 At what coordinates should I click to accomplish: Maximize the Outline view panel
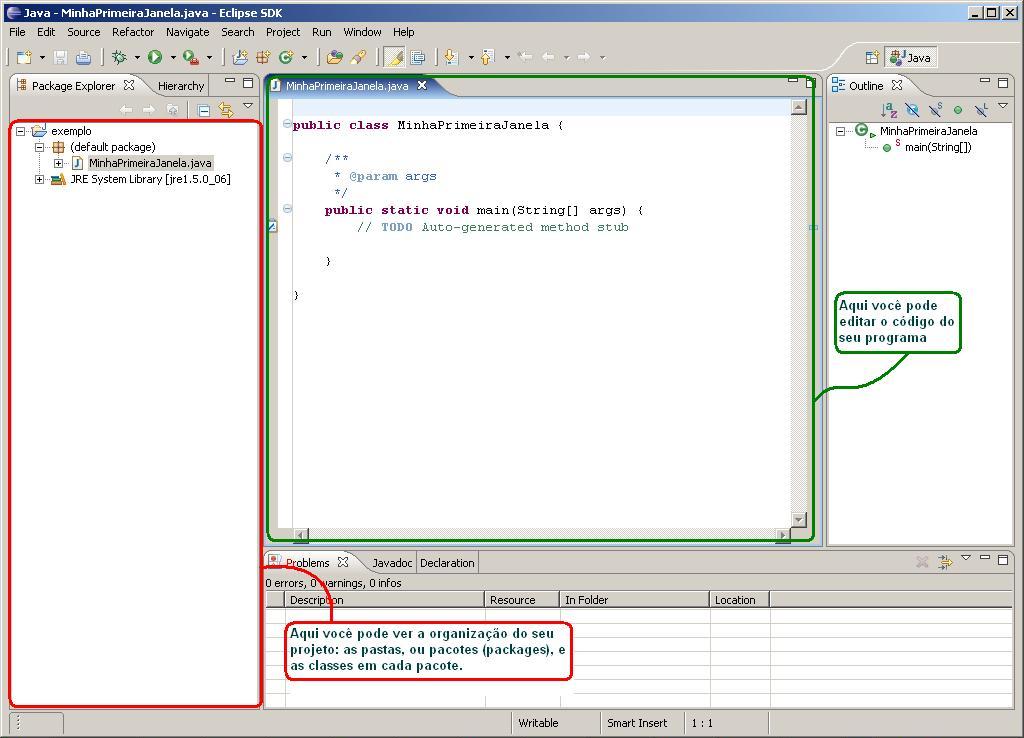[x=1003, y=83]
